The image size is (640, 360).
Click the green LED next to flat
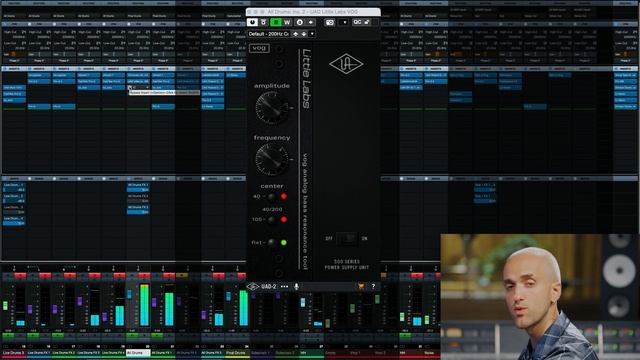[284, 242]
